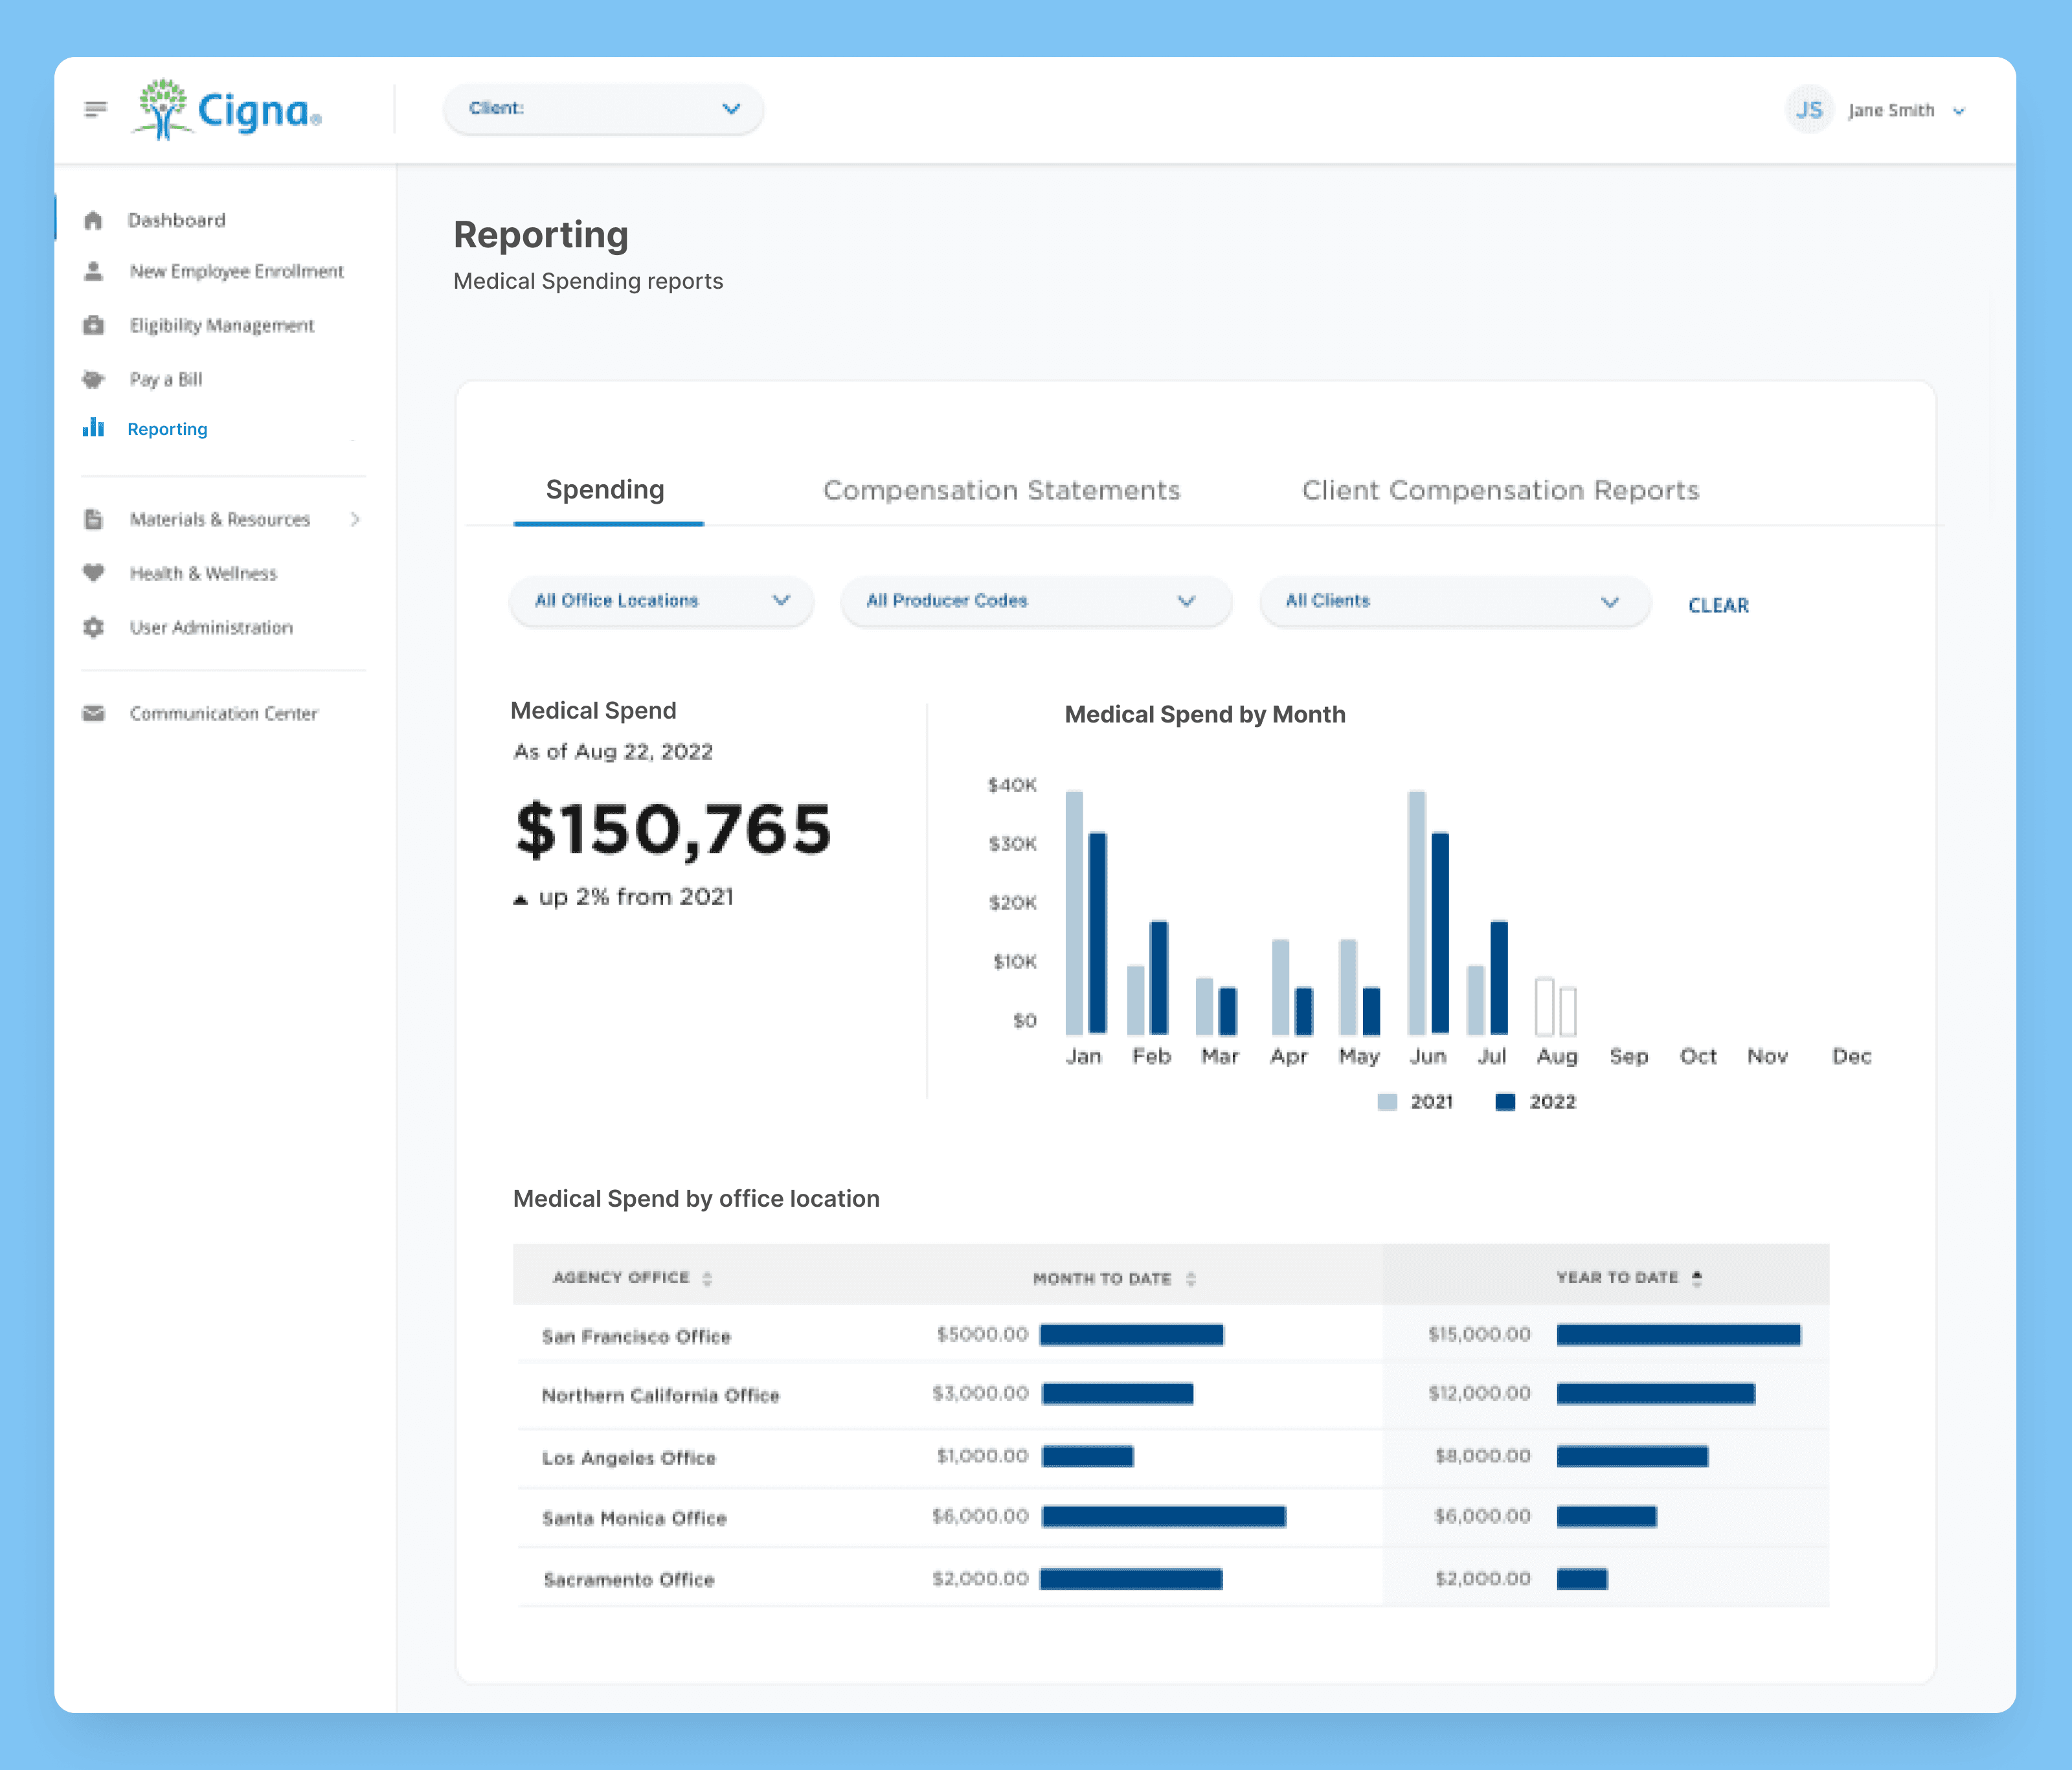Viewport: 2072px width, 1770px height.
Task: Click the 2022 legend color swatch
Action: [1505, 1102]
